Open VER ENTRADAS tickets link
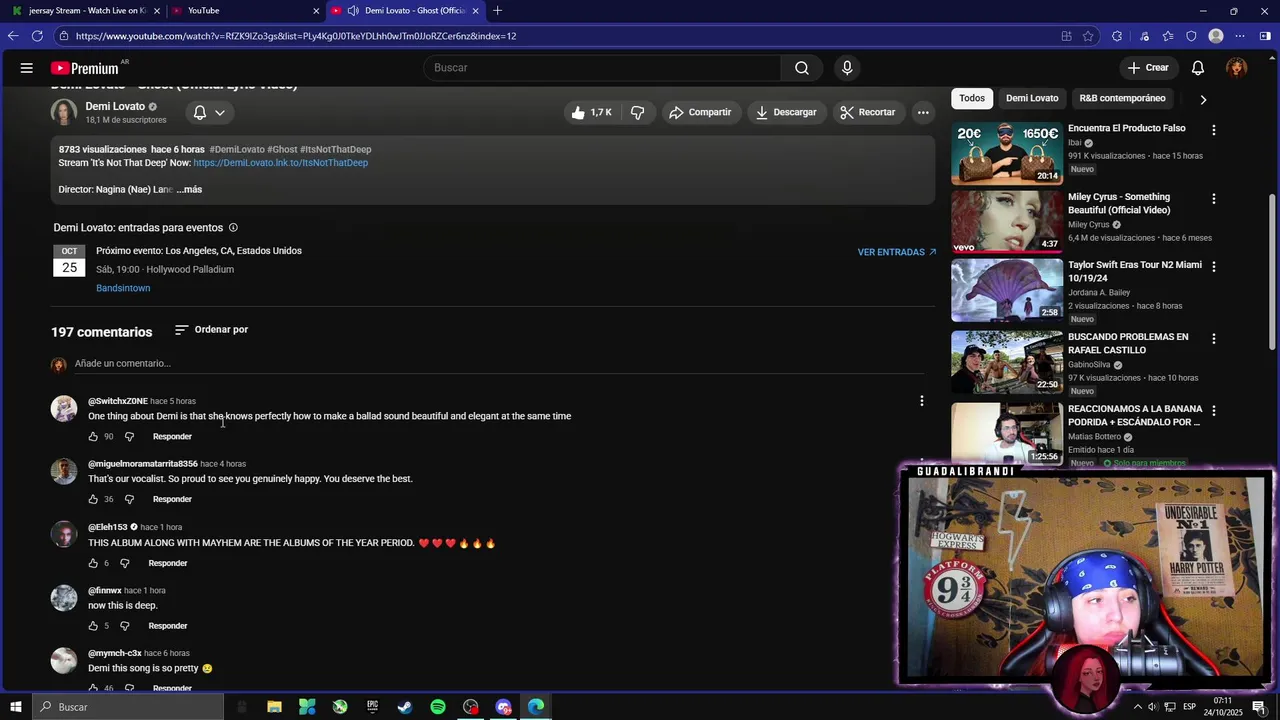1280x720 pixels. tap(897, 252)
